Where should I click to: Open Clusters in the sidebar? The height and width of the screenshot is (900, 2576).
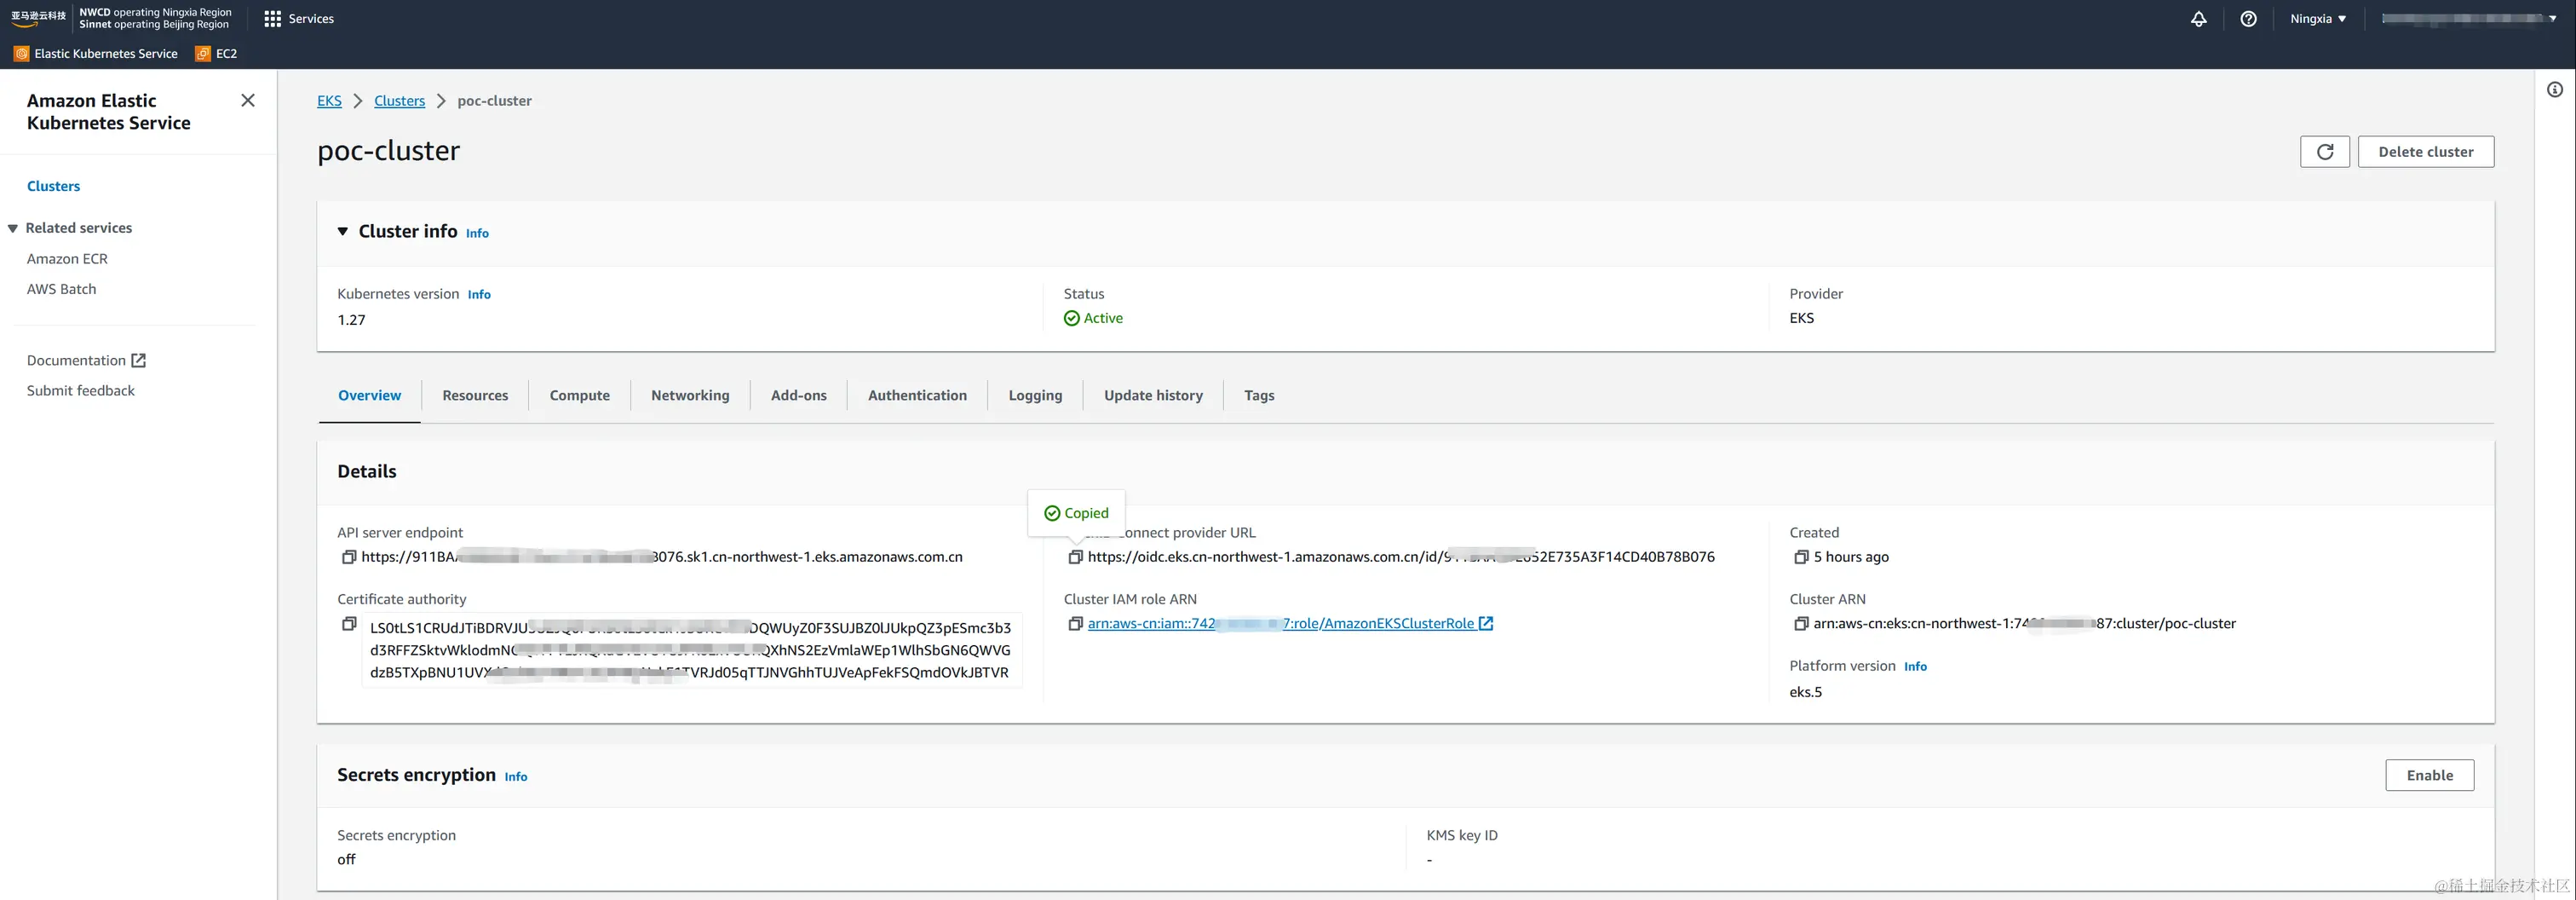[x=53, y=187]
